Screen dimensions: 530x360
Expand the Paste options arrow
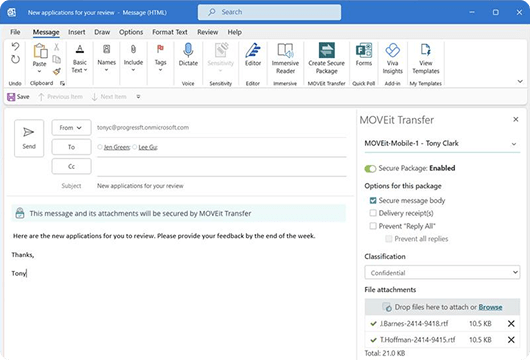click(x=39, y=71)
